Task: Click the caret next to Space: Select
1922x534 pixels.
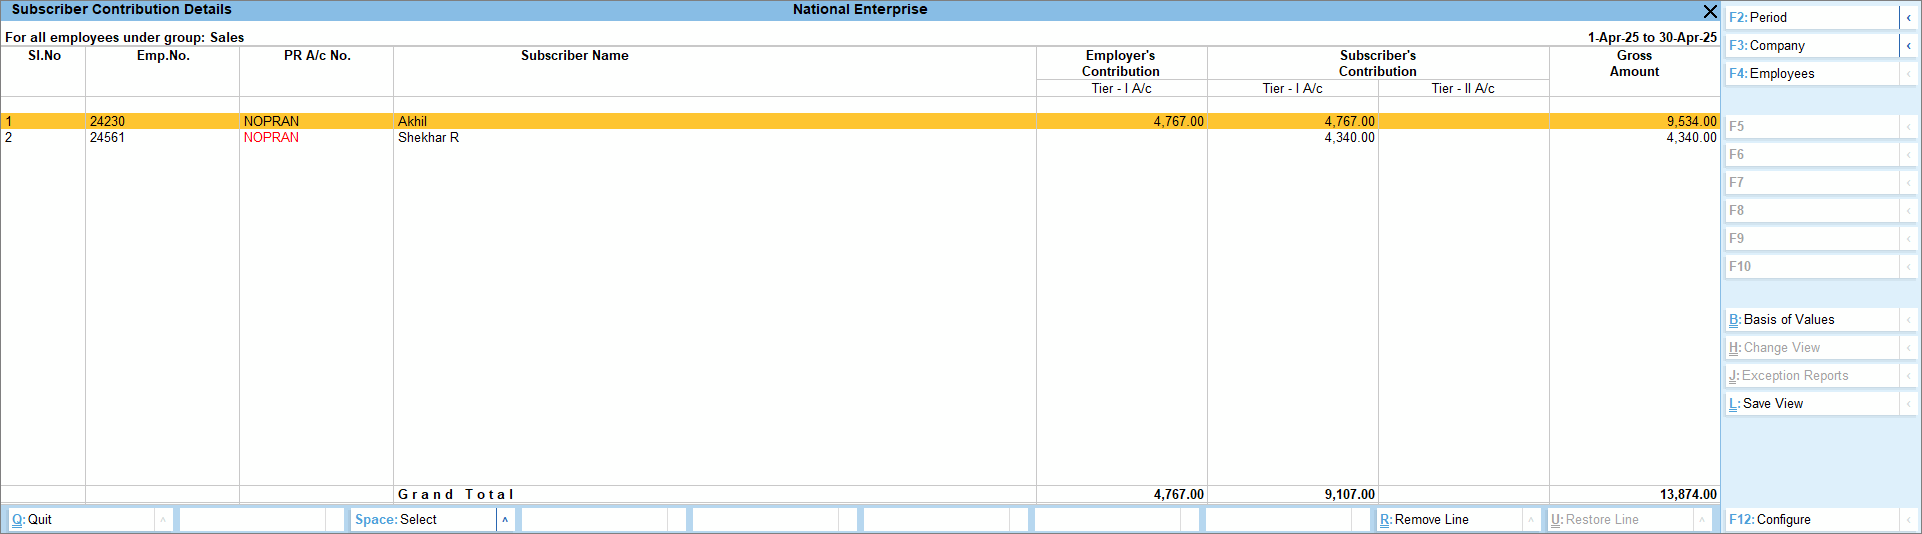Action: [505, 520]
